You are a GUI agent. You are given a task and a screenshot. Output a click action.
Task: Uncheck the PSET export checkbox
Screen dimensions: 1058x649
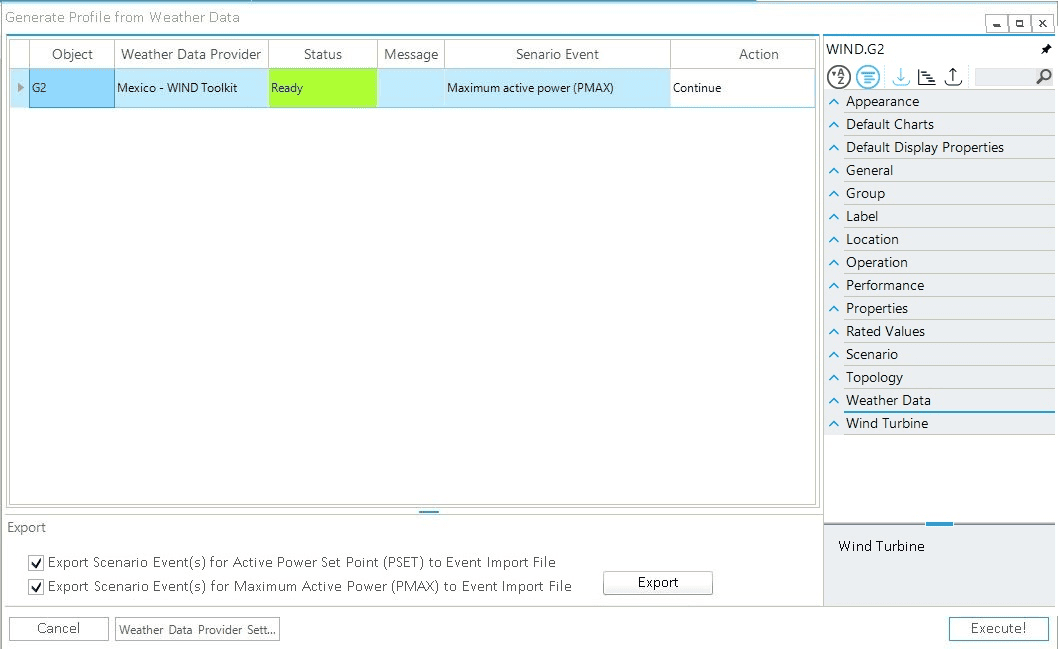pos(36,562)
